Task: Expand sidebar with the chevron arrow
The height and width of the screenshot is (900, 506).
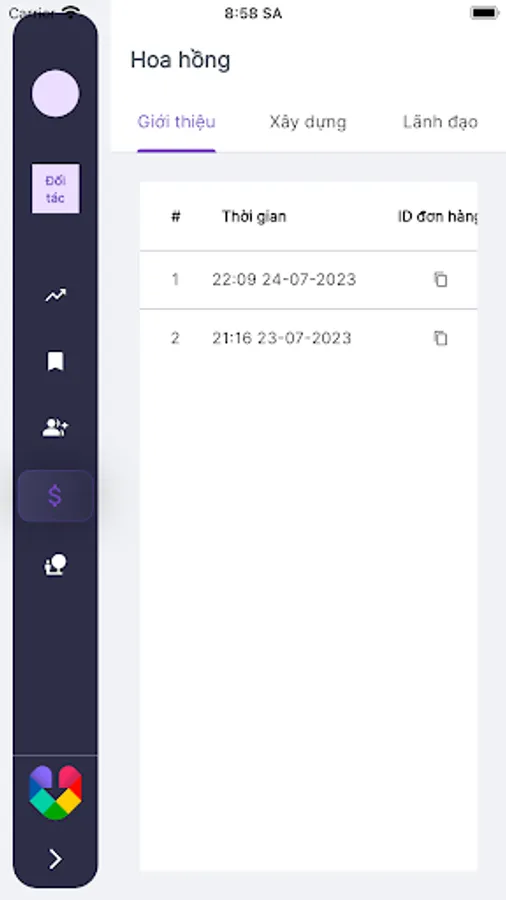Action: pyautogui.click(x=55, y=859)
